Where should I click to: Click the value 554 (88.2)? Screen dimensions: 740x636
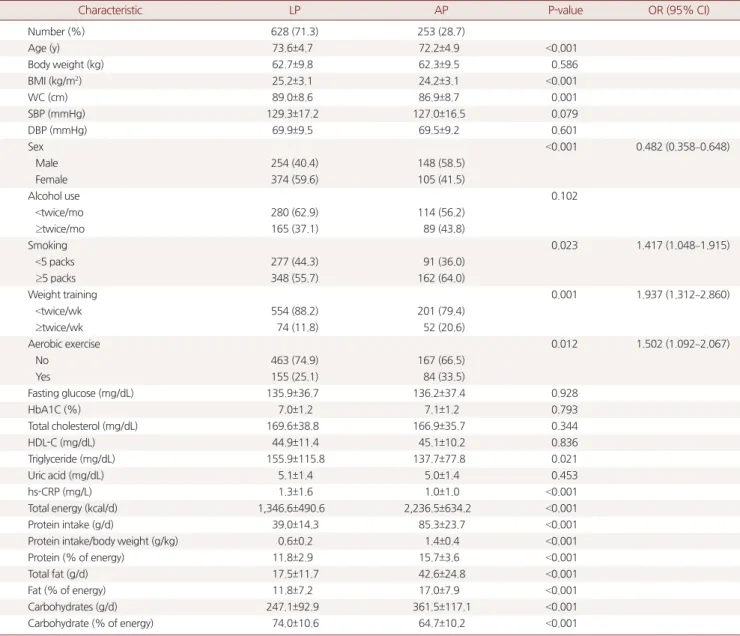[x=294, y=311]
